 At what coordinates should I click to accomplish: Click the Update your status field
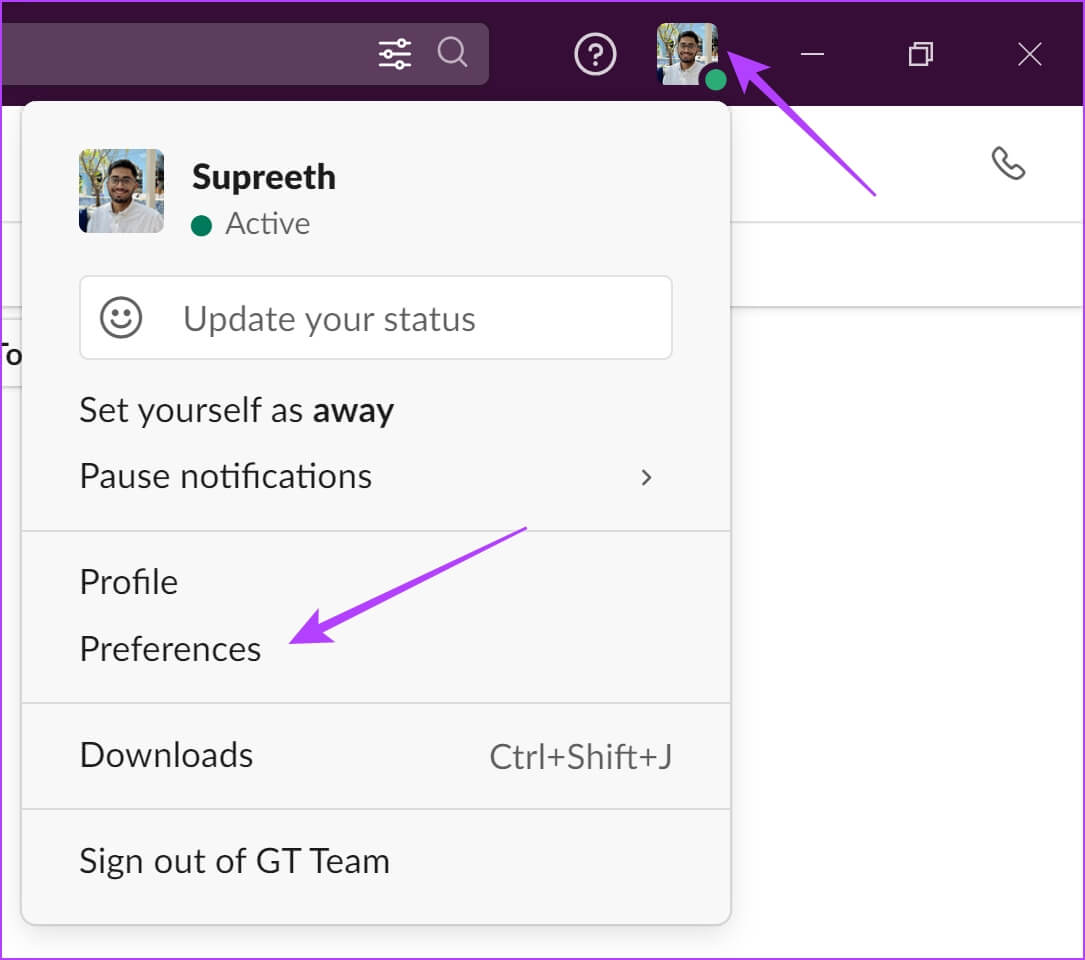[x=376, y=318]
